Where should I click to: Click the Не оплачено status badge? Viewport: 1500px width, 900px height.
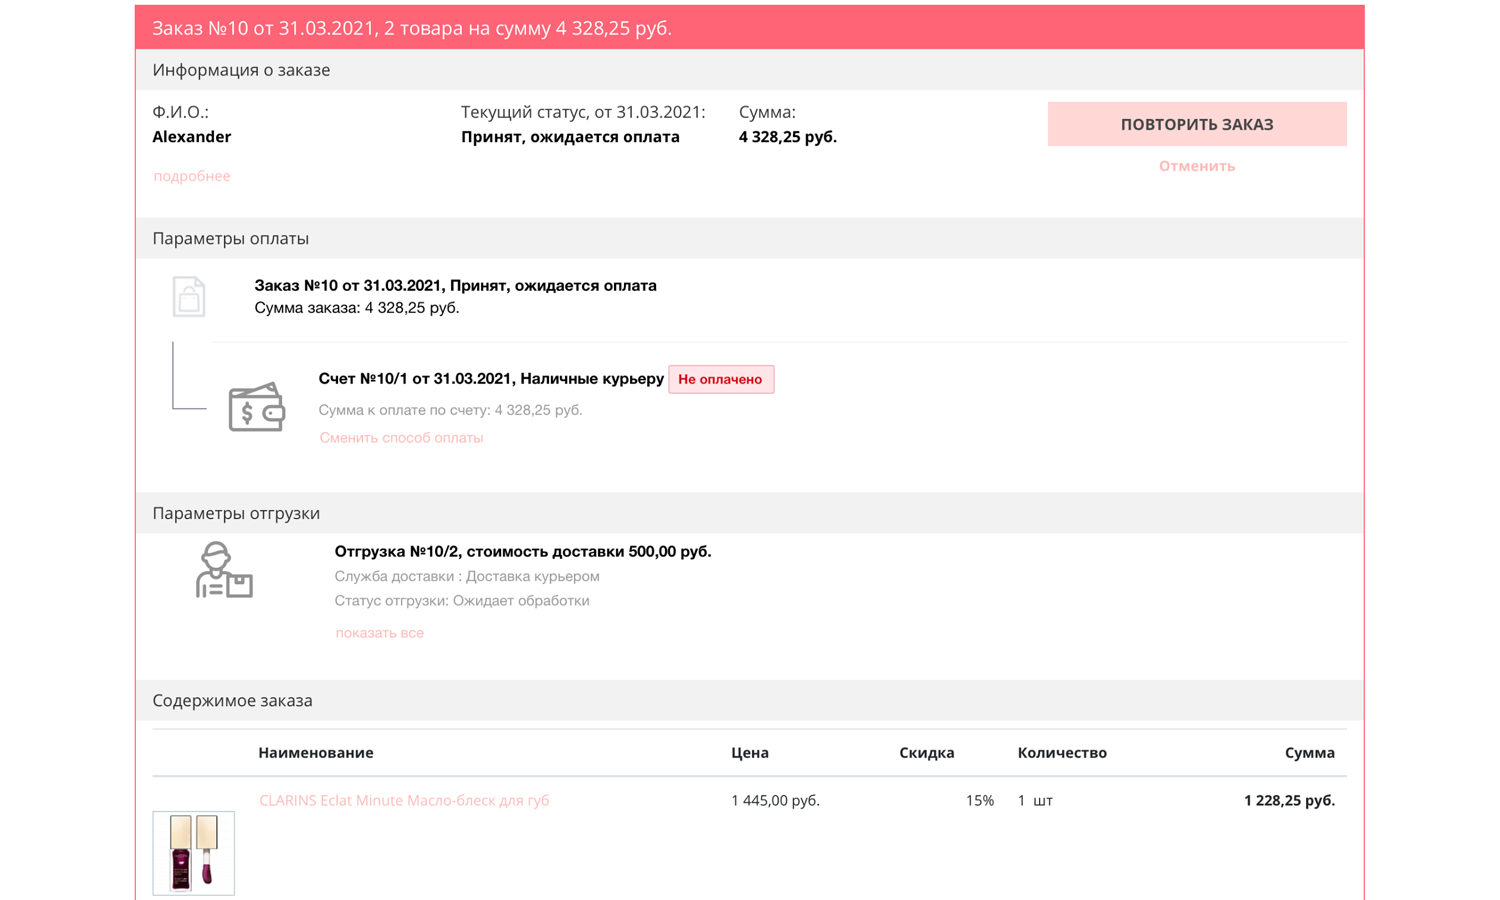pos(720,379)
